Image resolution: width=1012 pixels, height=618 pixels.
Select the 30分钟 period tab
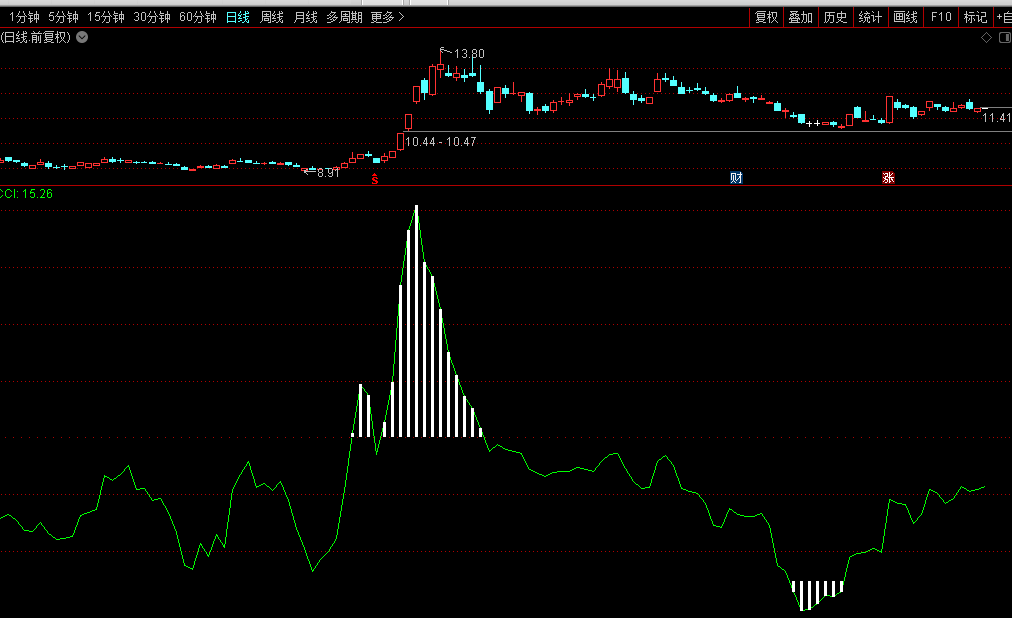tap(152, 17)
